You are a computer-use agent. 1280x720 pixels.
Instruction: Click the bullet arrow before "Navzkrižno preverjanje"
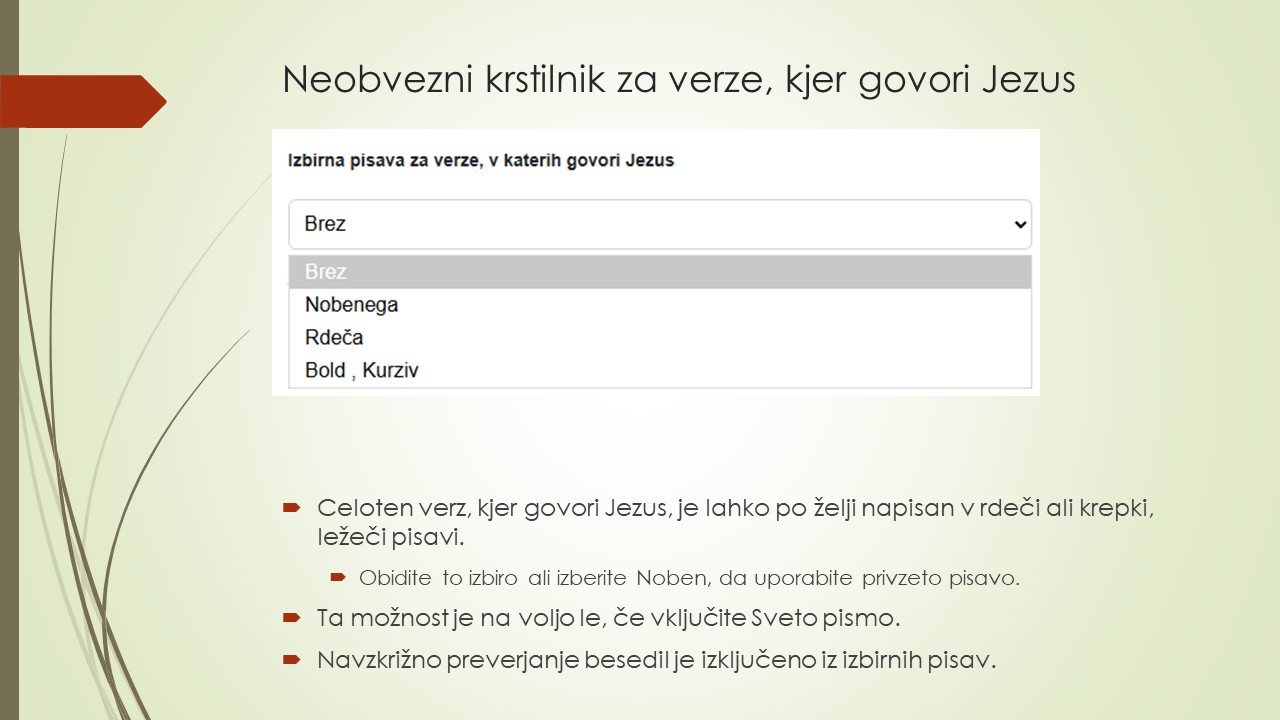[291, 660]
